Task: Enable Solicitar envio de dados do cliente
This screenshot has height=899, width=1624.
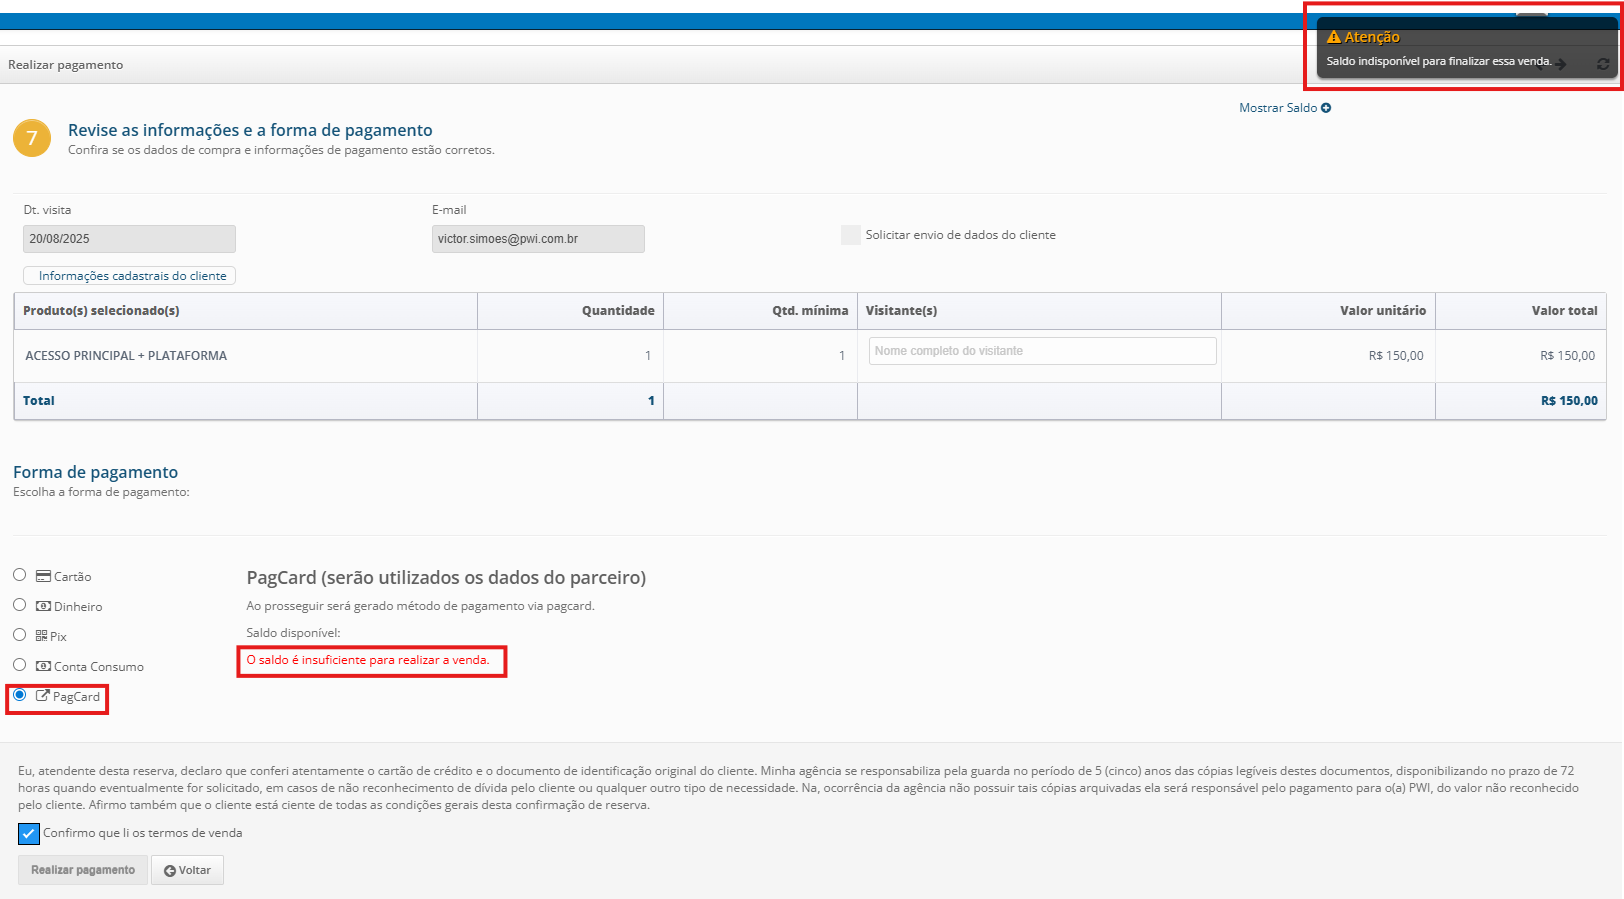Action: [x=851, y=235]
